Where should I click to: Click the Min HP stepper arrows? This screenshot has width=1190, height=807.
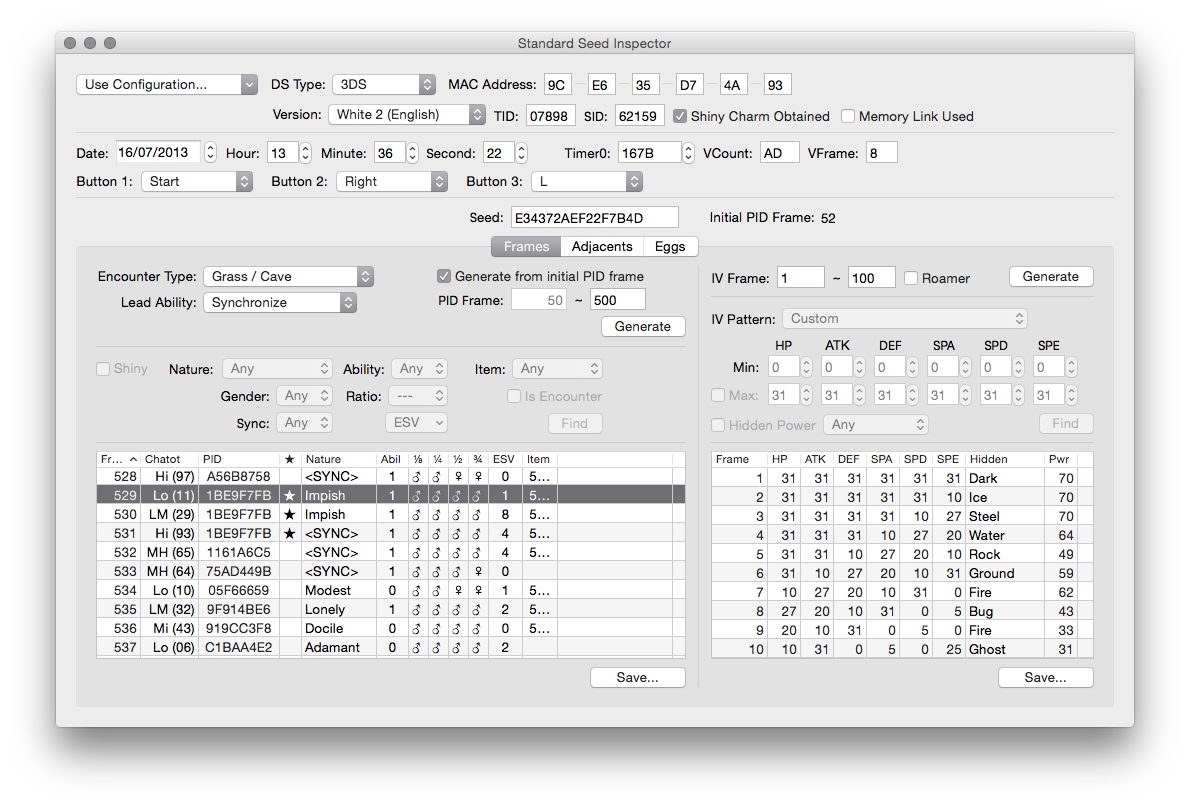[x=806, y=367]
